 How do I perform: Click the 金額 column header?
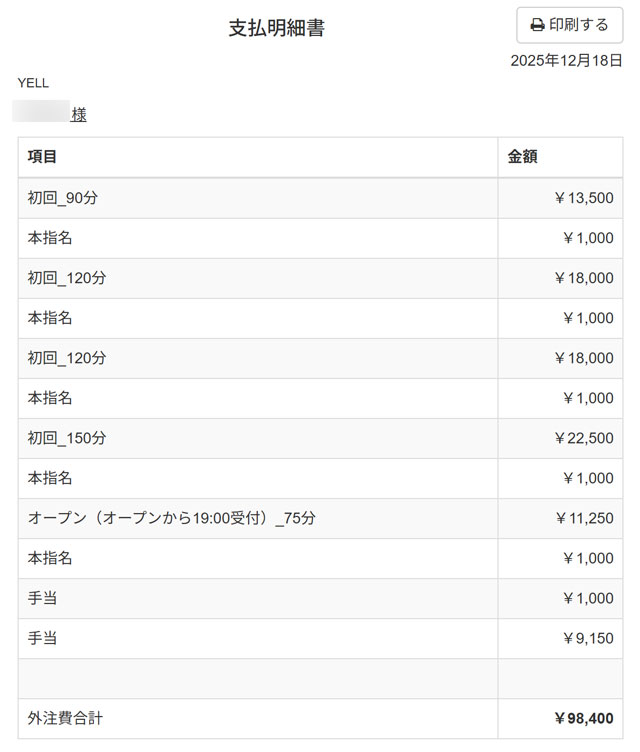(523, 157)
